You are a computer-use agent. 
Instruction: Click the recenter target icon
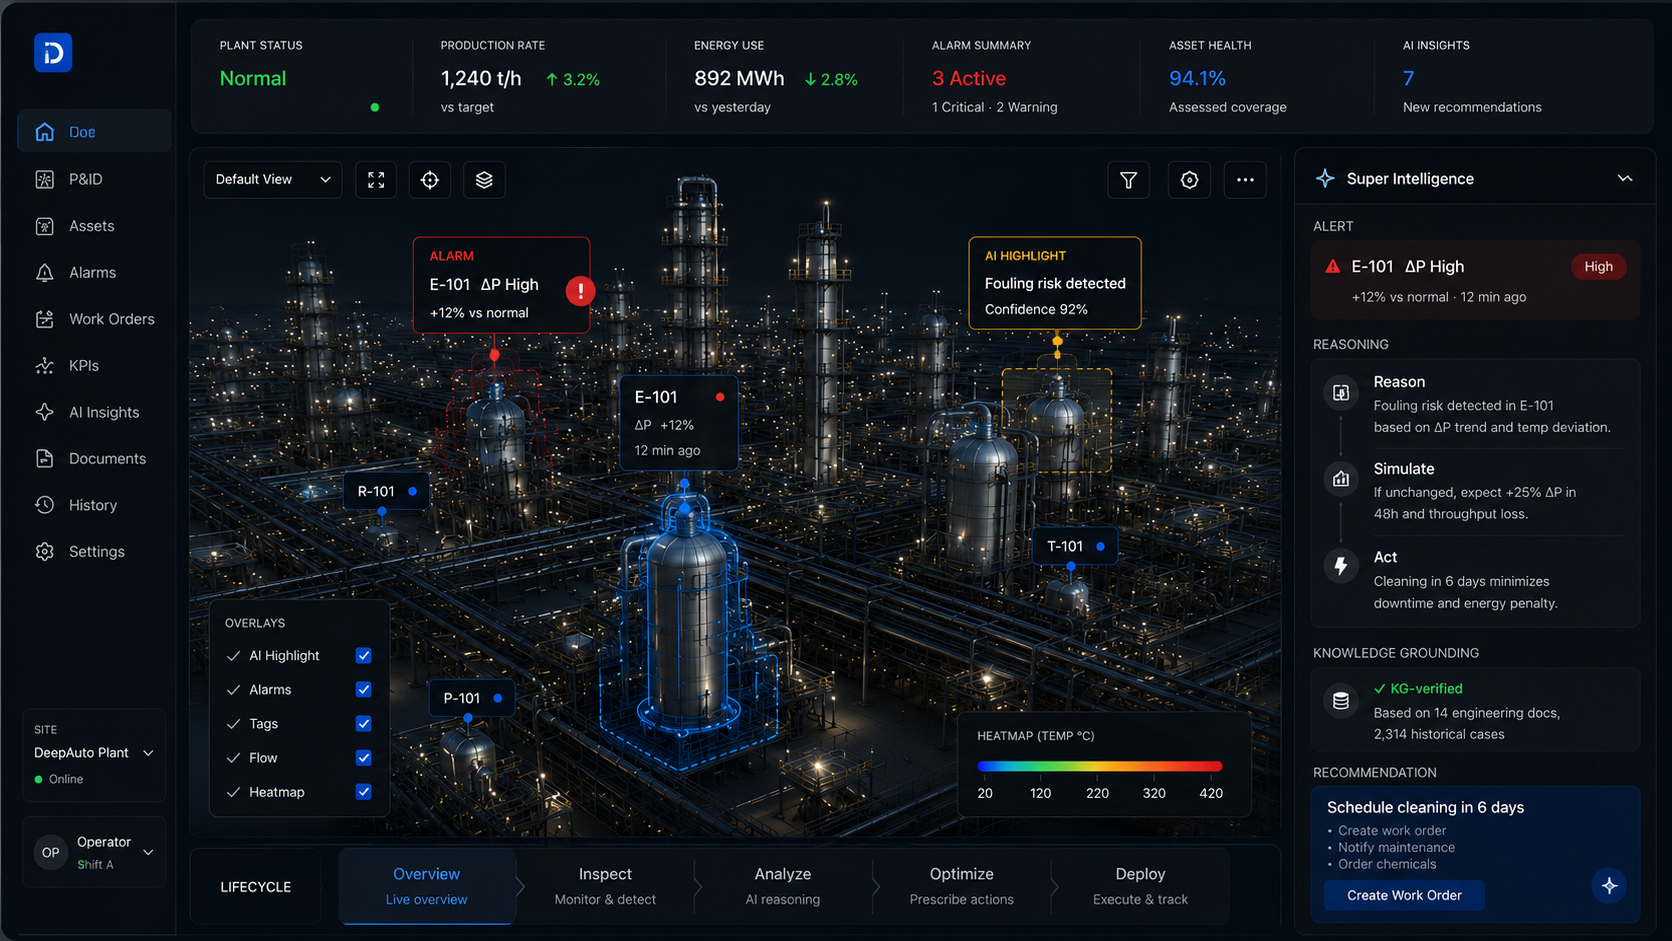pos(430,180)
